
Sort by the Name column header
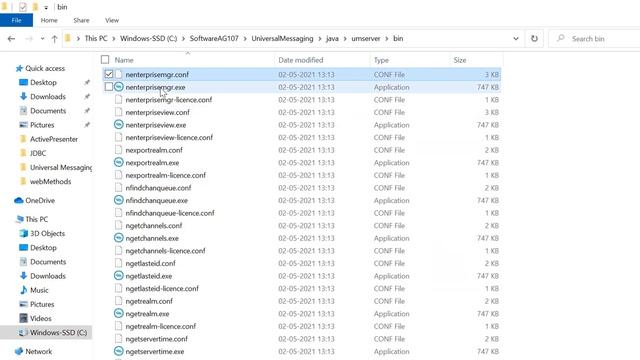pos(124,60)
